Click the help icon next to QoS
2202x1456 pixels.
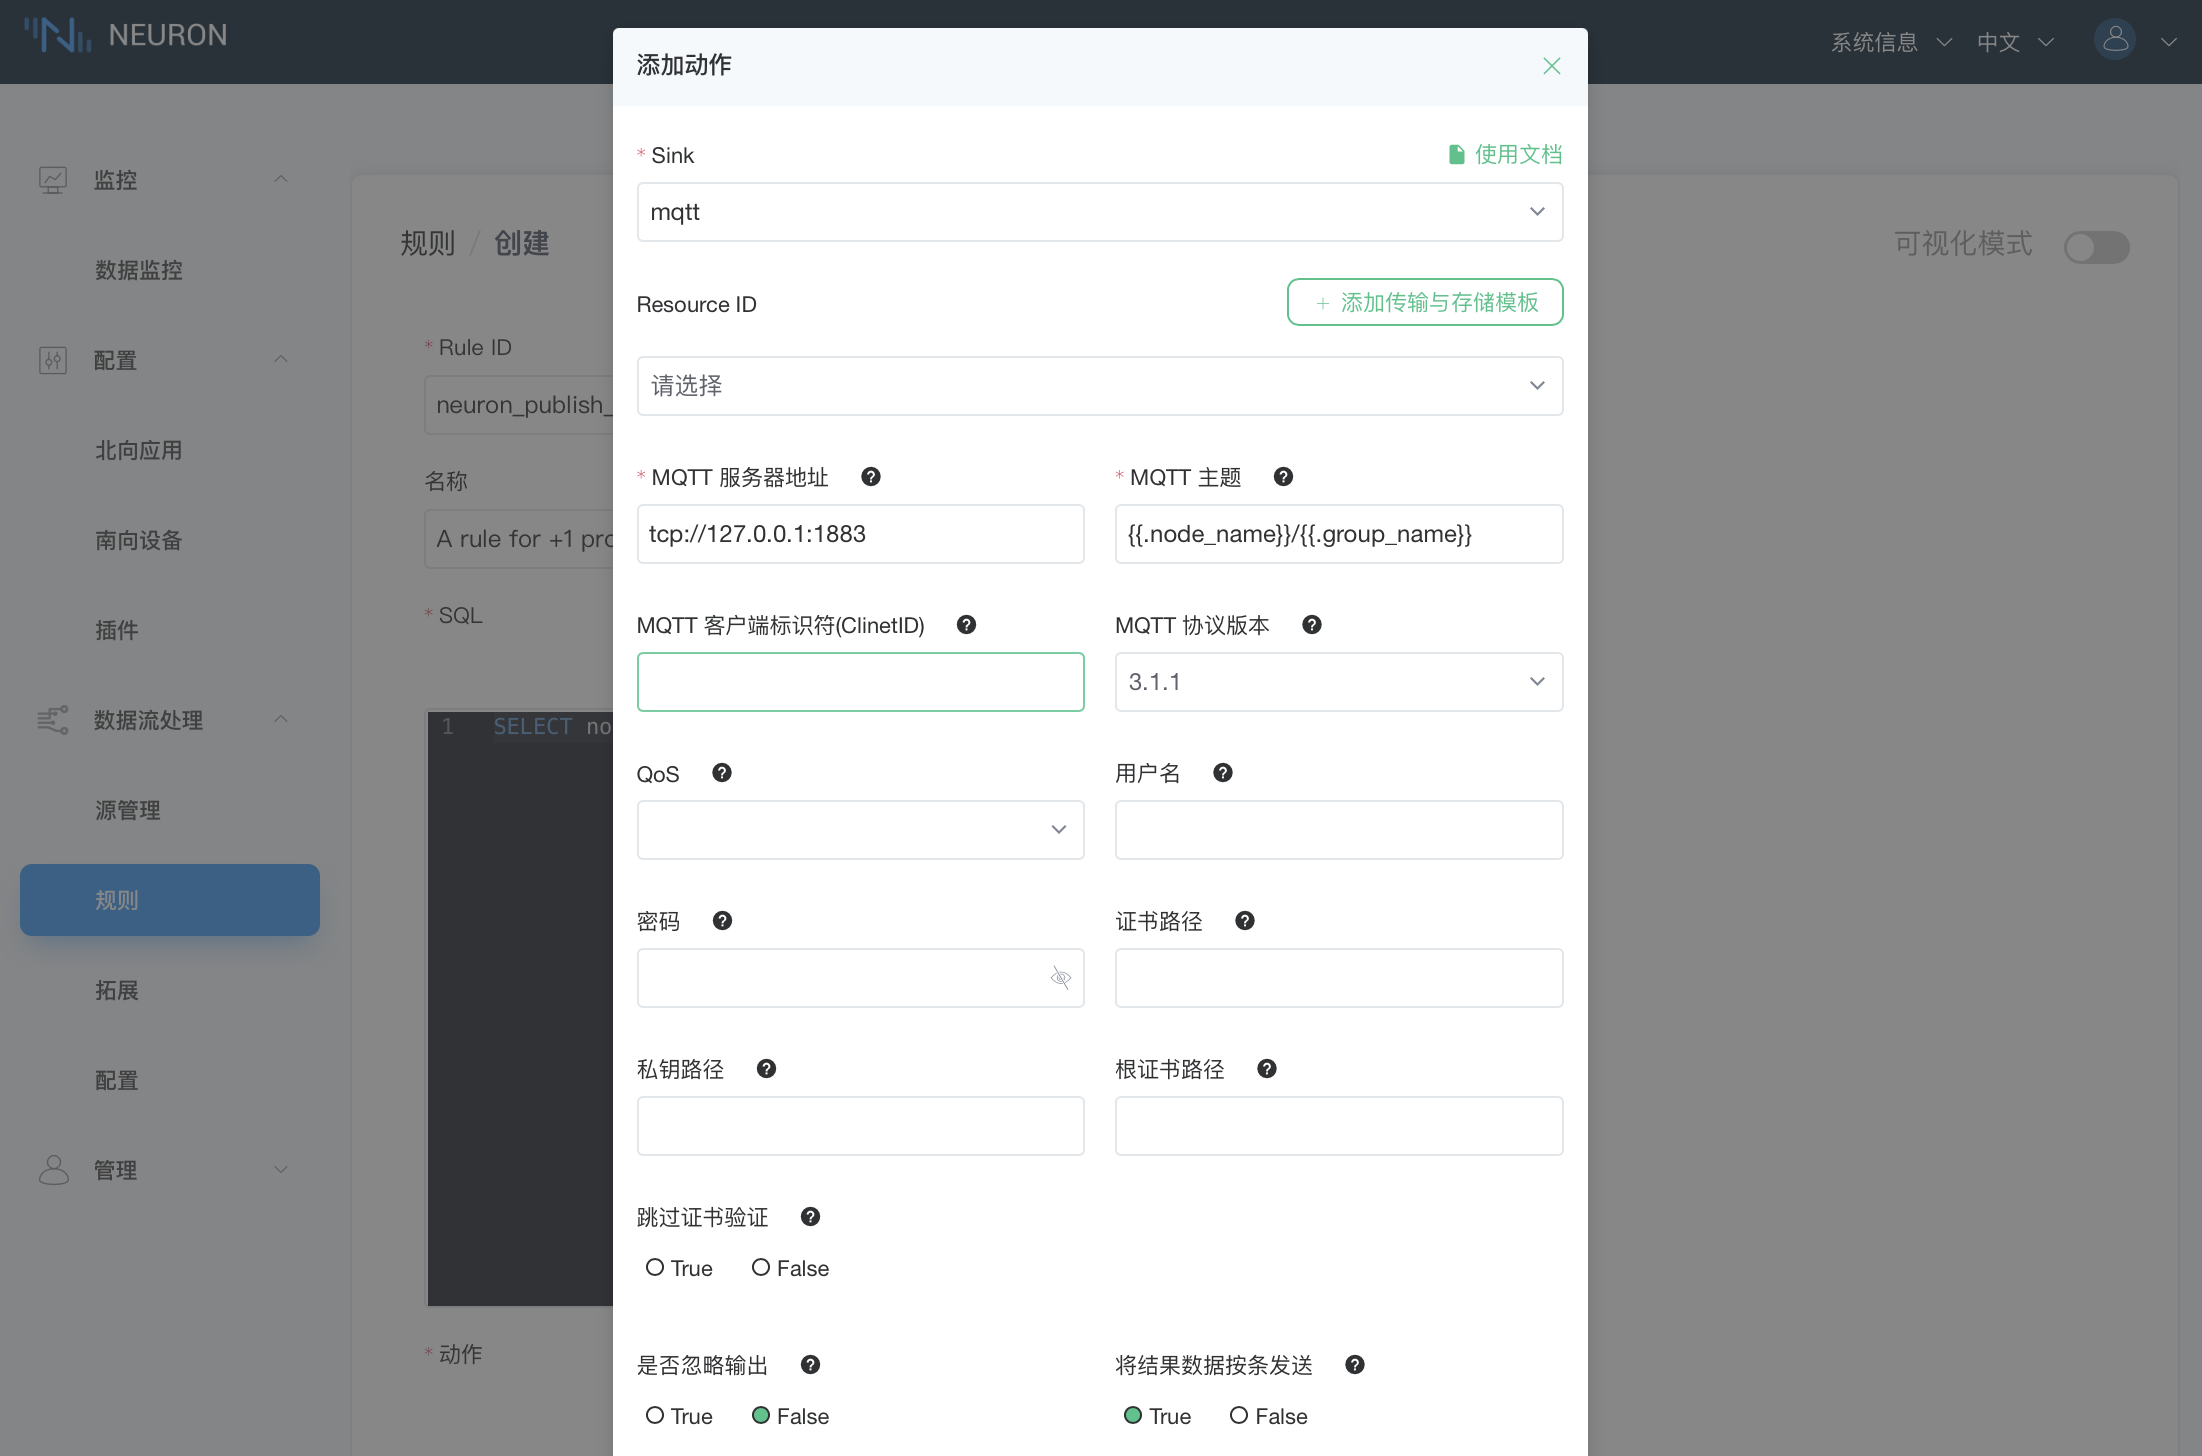722,773
